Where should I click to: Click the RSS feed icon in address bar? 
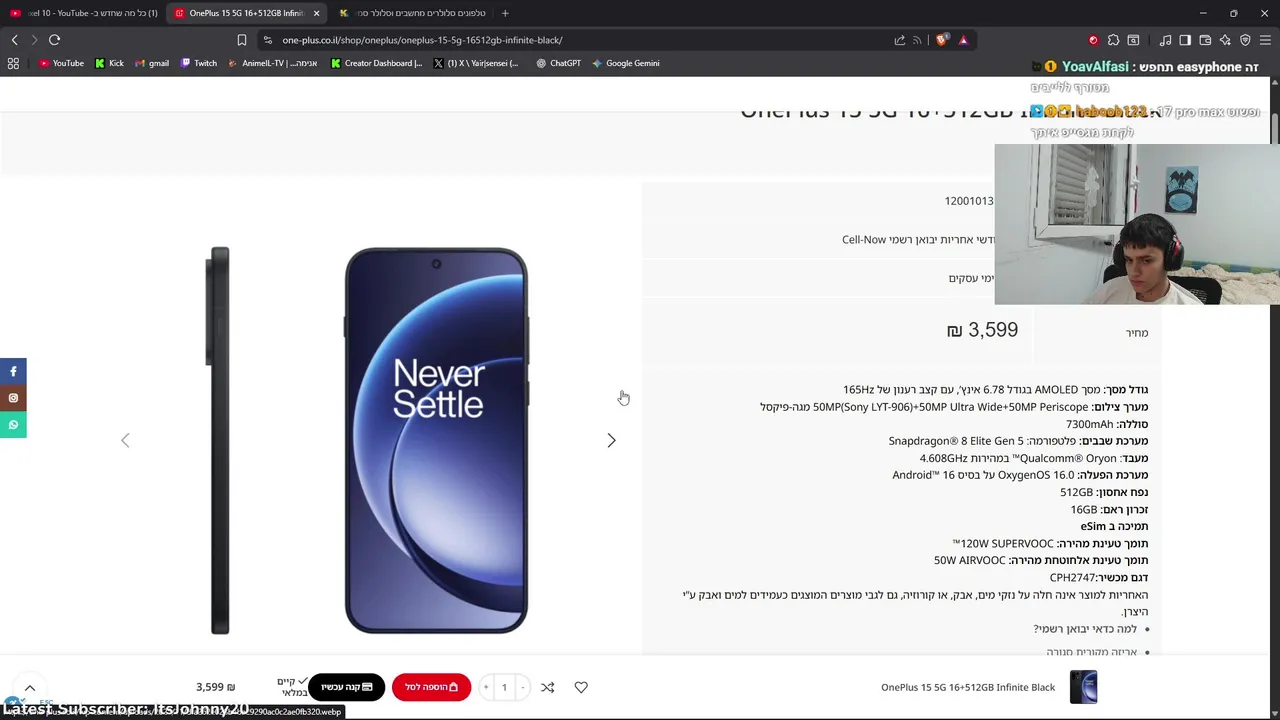[917, 40]
